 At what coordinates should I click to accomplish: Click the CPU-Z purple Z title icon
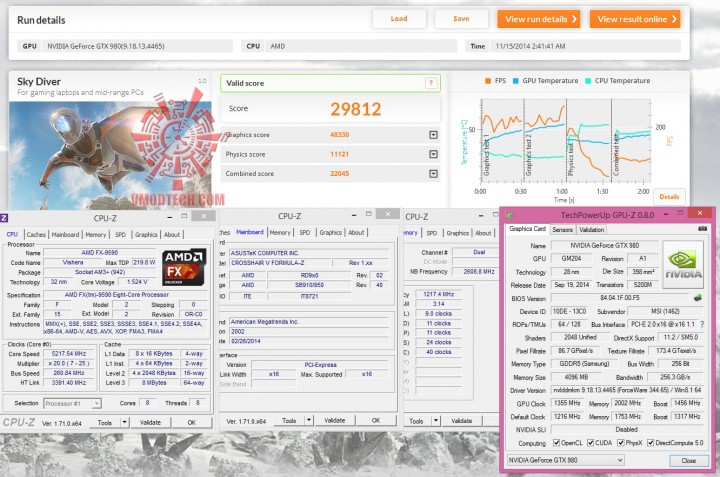point(4,218)
